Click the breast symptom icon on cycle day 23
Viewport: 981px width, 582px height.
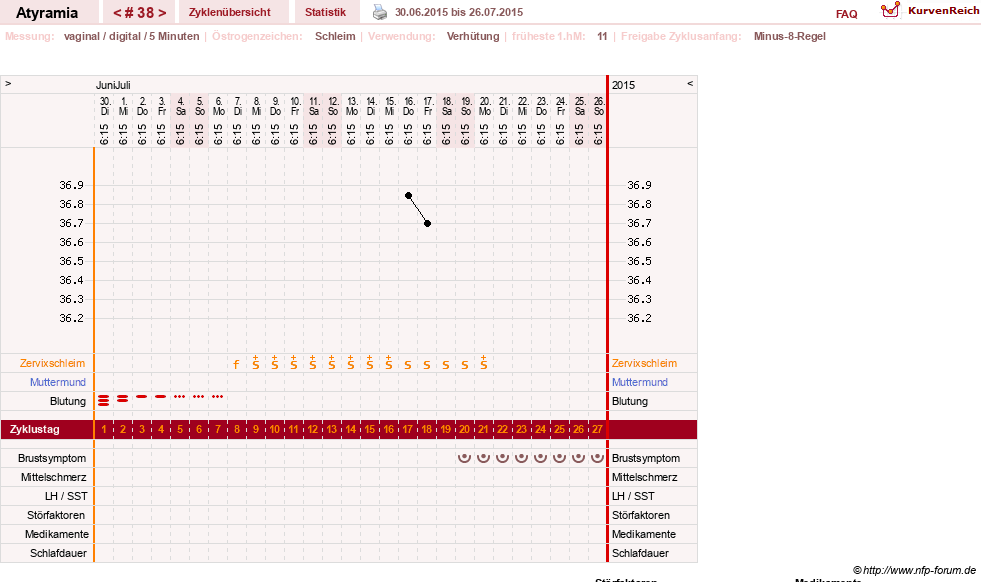521,457
